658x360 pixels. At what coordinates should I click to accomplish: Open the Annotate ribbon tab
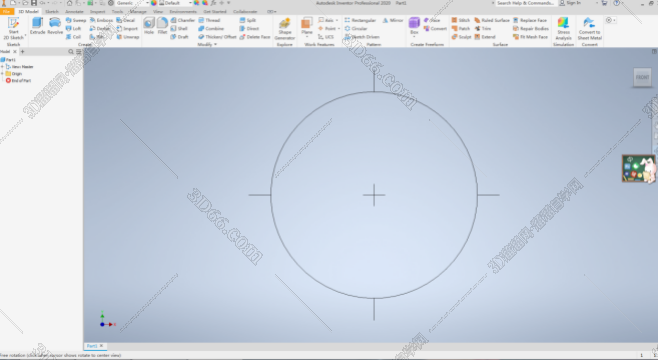(x=74, y=11)
